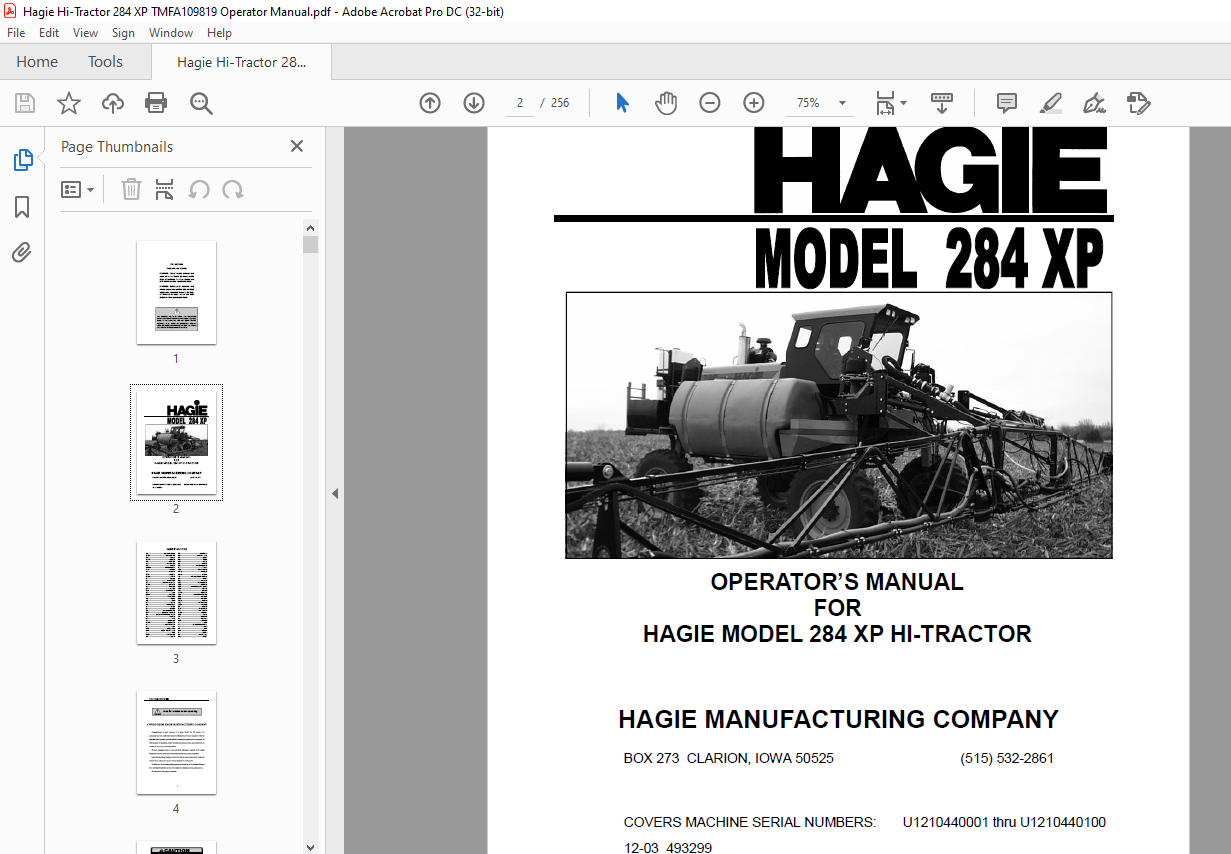Click the '12-03 493299' text
Viewport: 1231px width, 854px height.
(x=668, y=848)
